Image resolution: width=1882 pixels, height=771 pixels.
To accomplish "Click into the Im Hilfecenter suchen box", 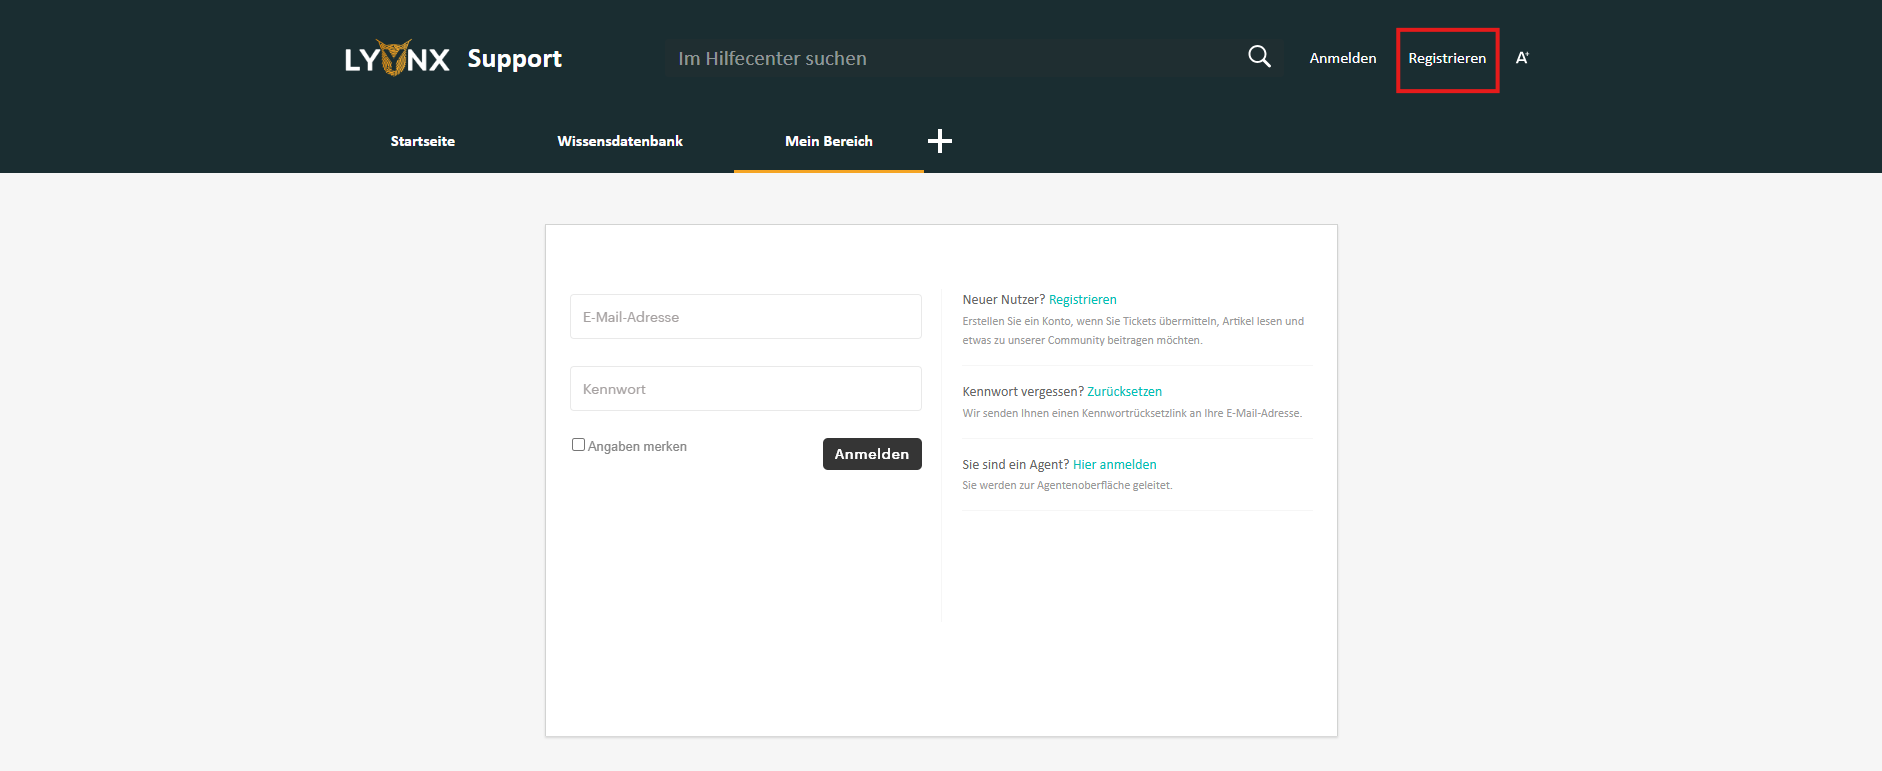I will (x=950, y=58).
